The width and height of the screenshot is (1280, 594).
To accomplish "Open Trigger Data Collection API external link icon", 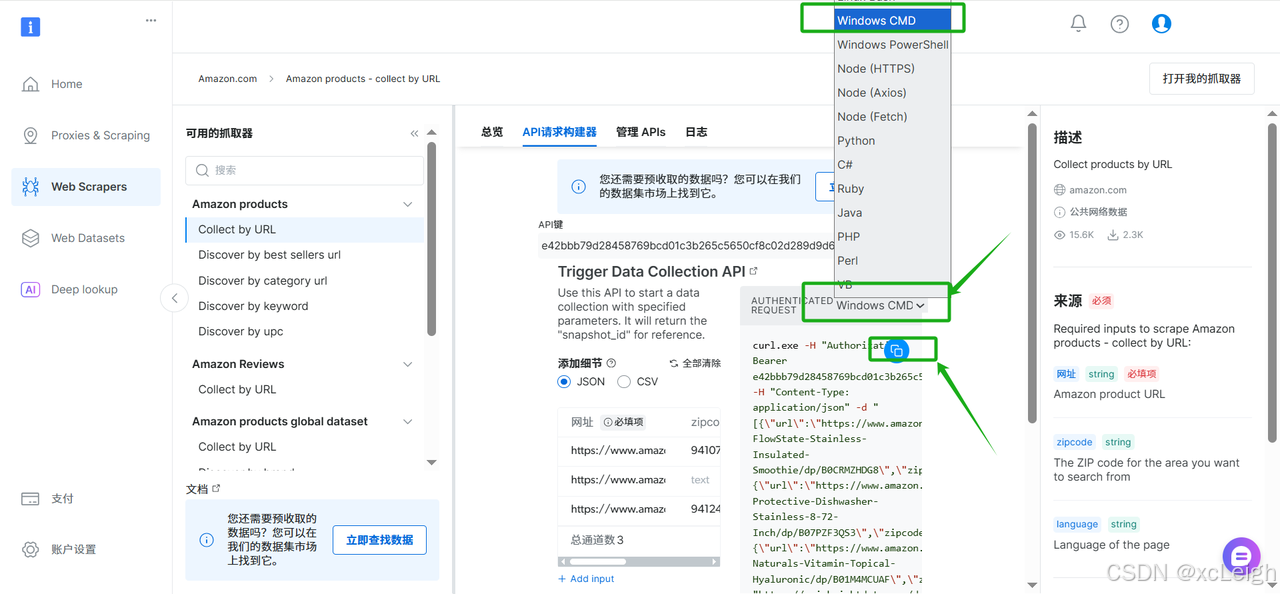I will click(754, 271).
